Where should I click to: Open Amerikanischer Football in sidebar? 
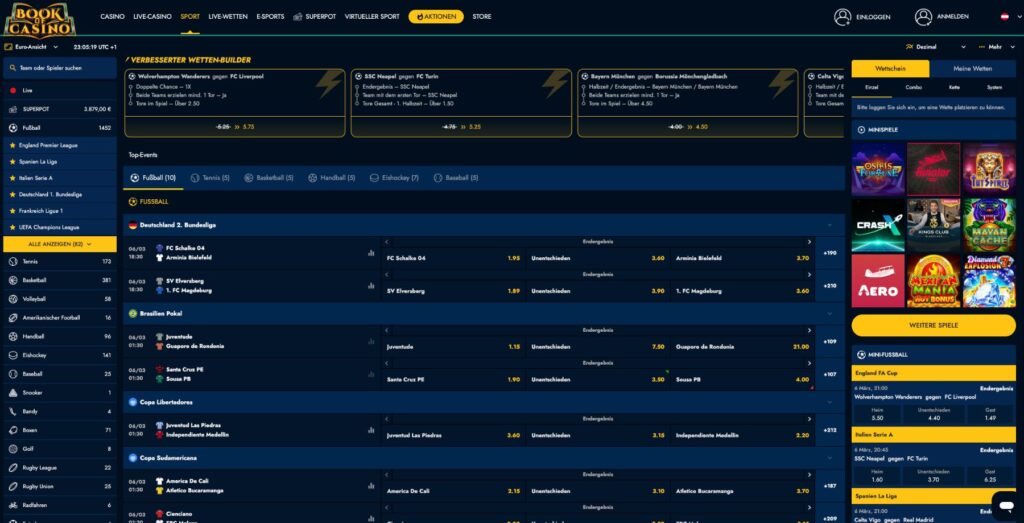(59, 318)
